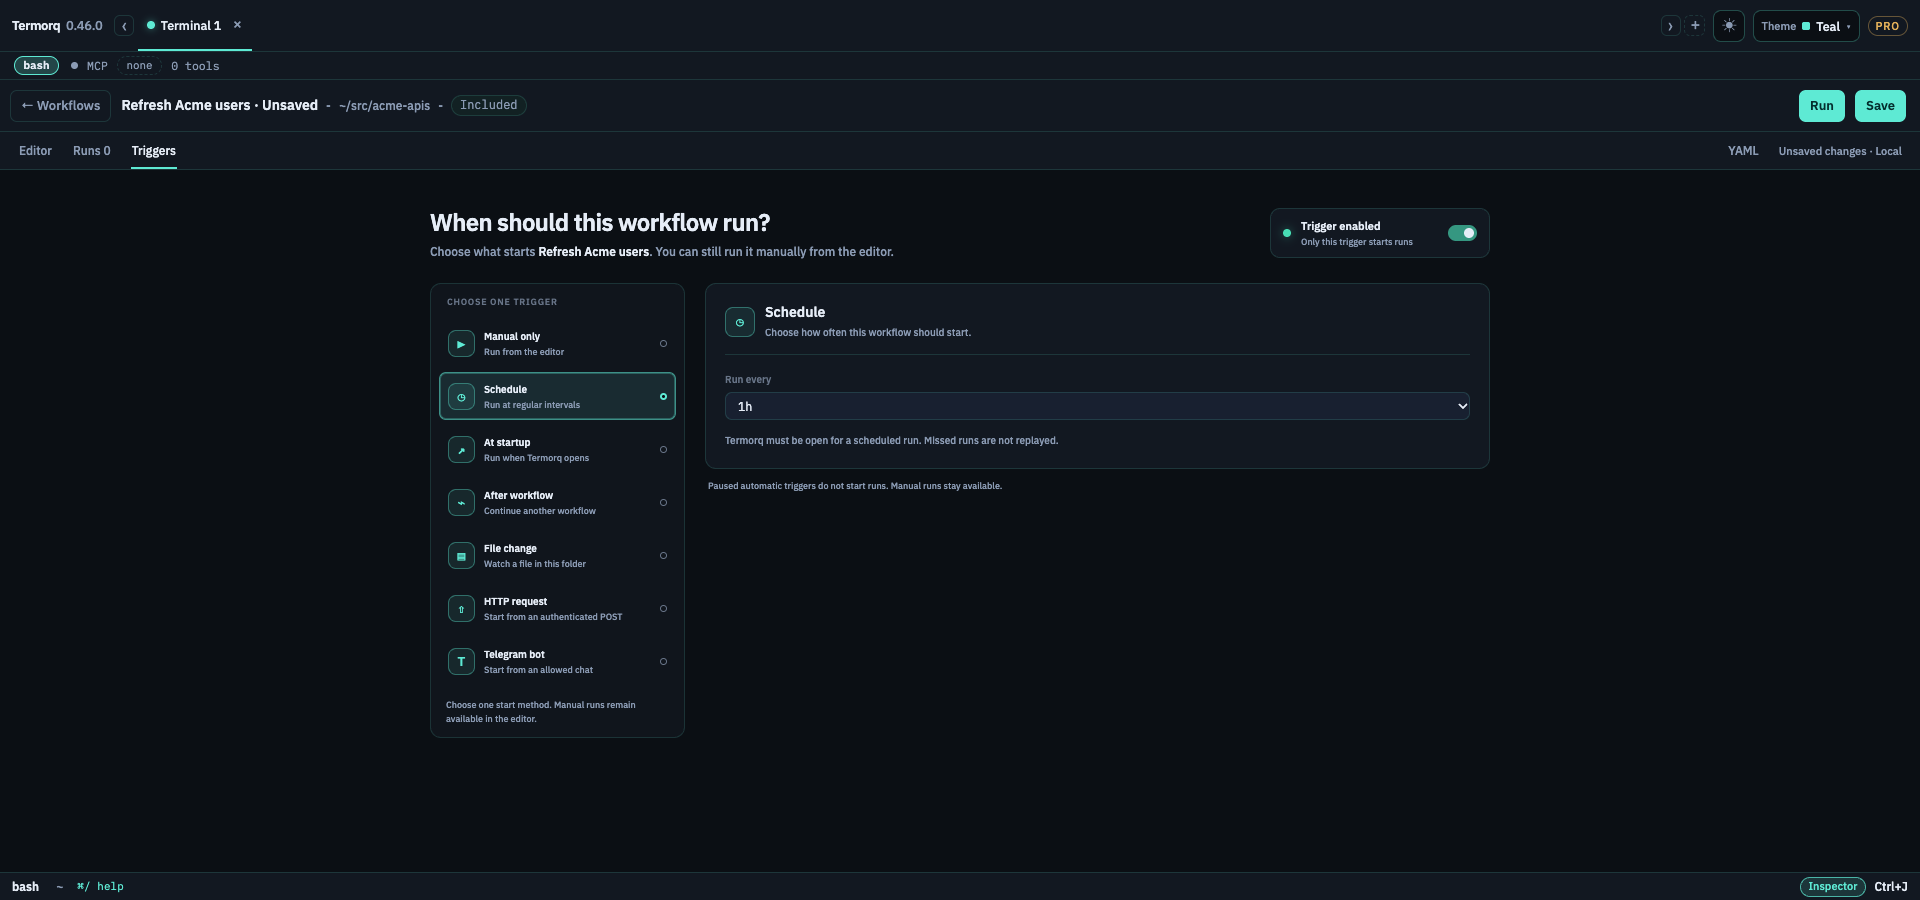Open the Run every interval dropdown
The width and height of the screenshot is (1920, 900).
pyautogui.click(x=1097, y=406)
